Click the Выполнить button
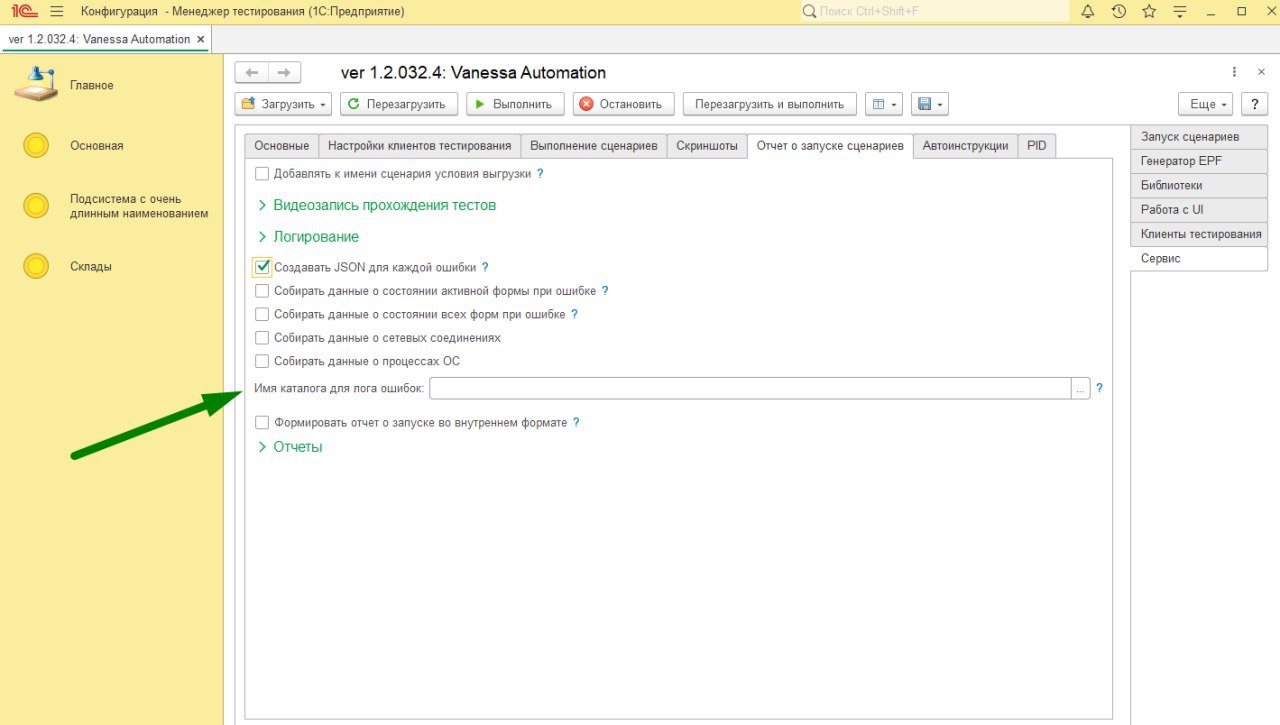The width and height of the screenshot is (1280, 725). tap(516, 104)
